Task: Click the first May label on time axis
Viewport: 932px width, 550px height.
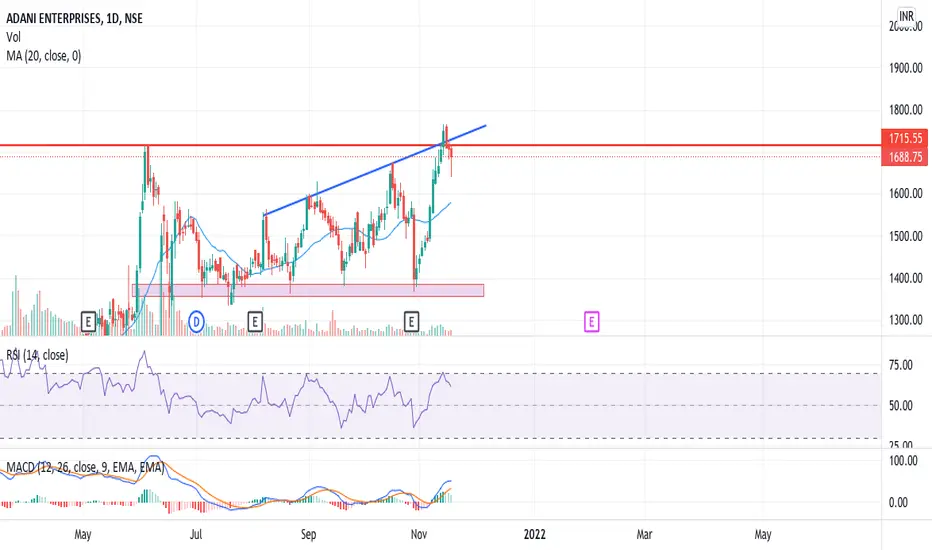Action: coord(83,535)
